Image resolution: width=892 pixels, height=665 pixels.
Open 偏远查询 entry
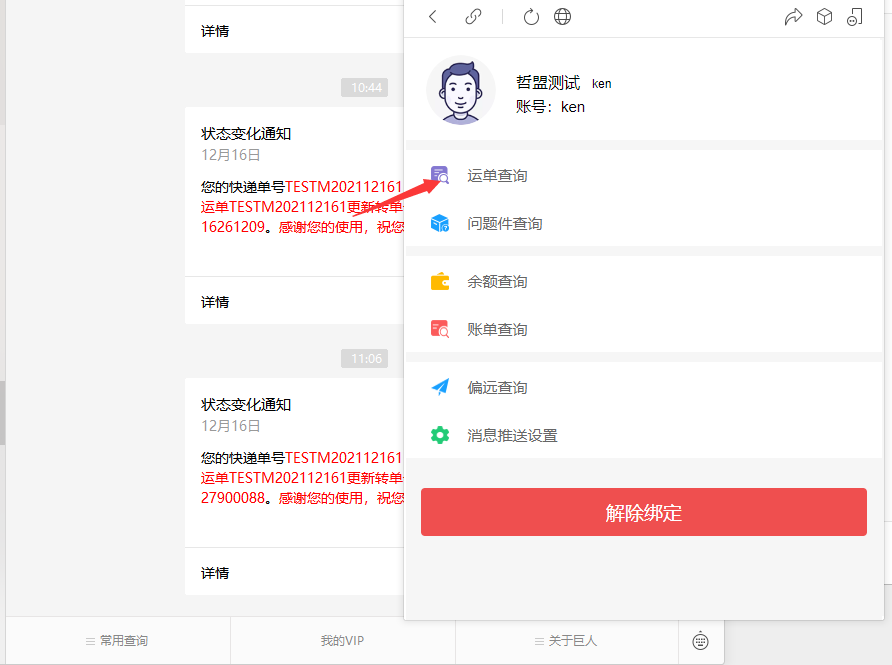[644, 387]
